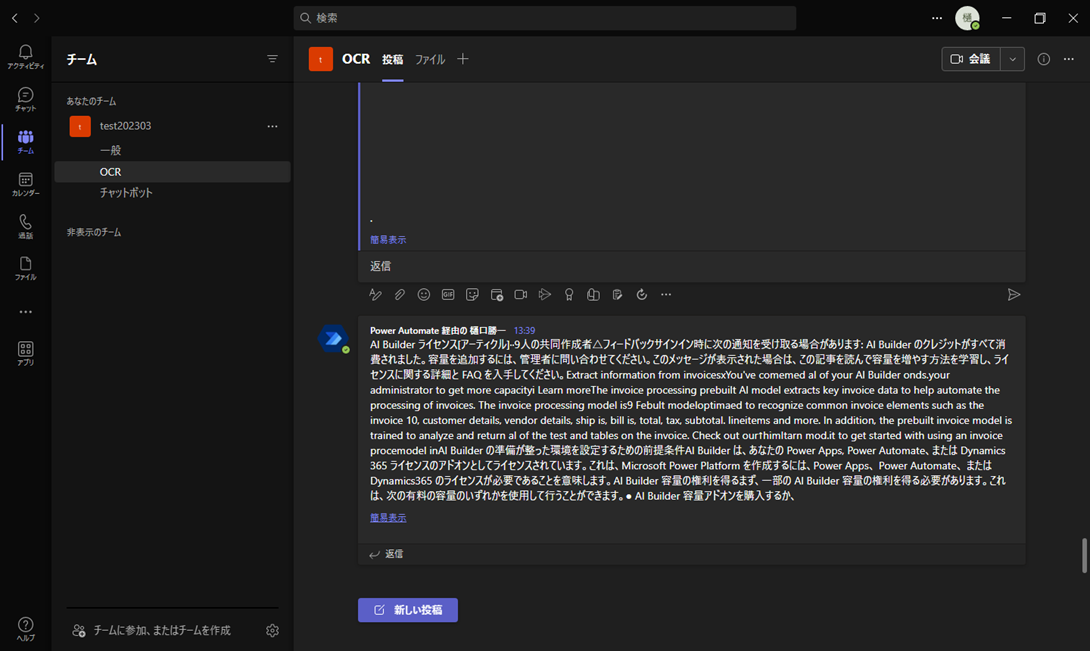Viewport: 1090px width, 651px height.
Task: Open the profile avatar in title bar
Action: [967, 18]
